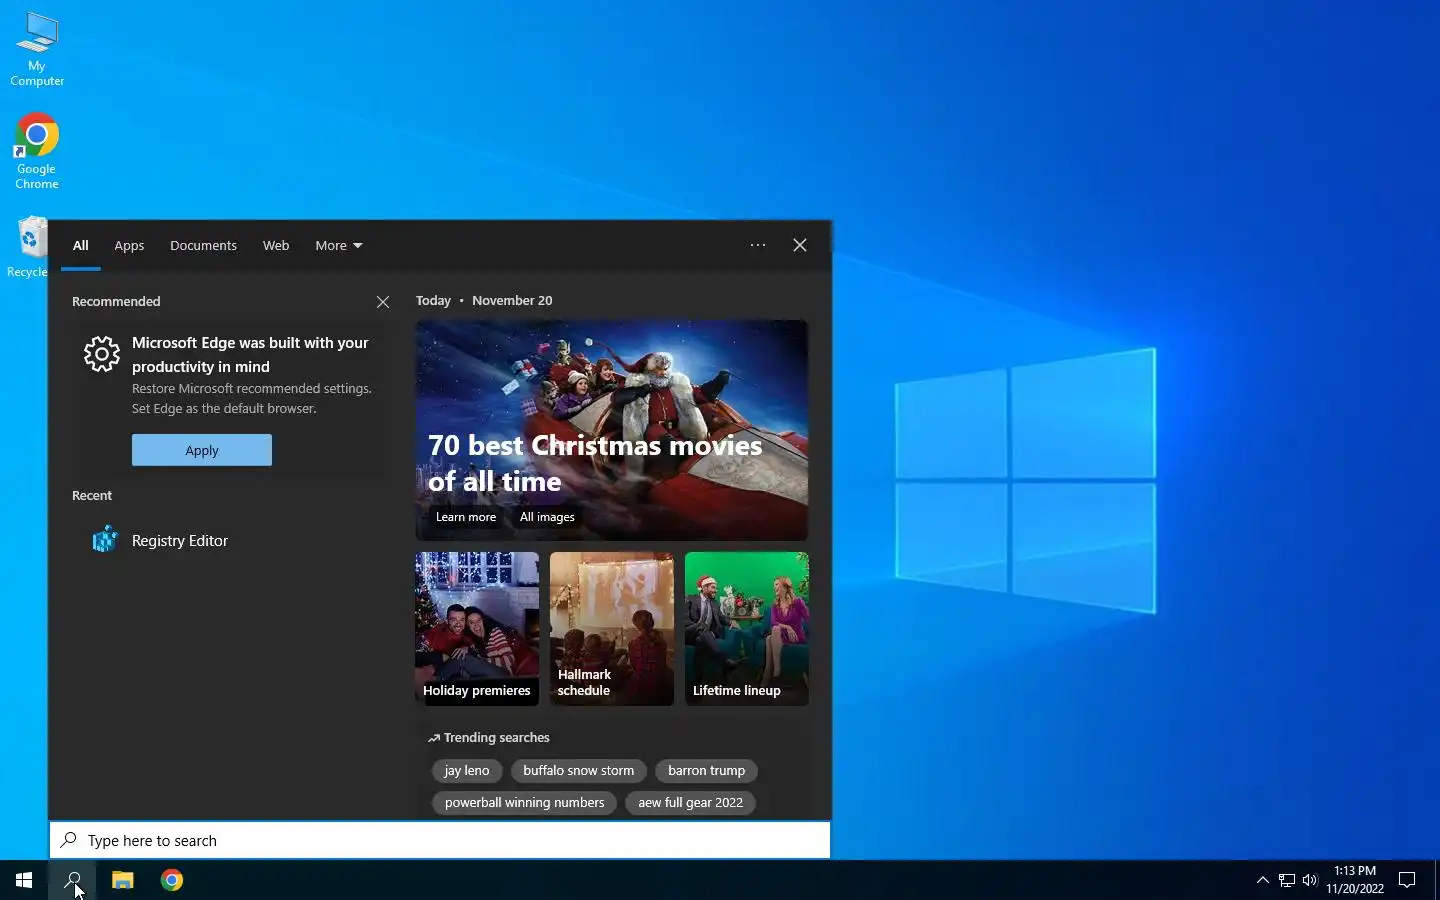Search trending topic jay leno
Viewport: 1440px width, 900px height.
point(467,771)
